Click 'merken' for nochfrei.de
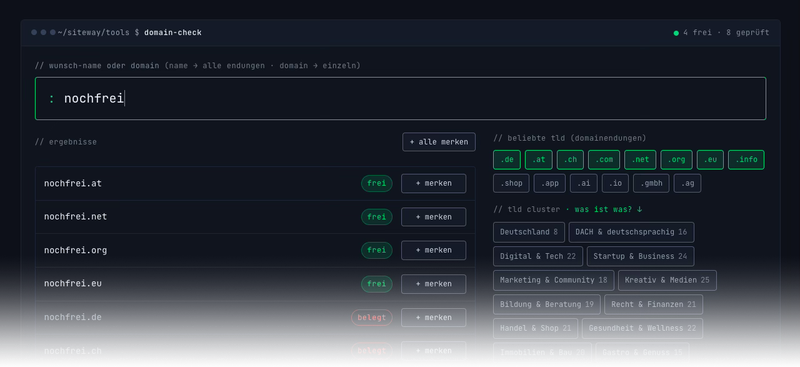The width and height of the screenshot is (800, 367). point(433,317)
